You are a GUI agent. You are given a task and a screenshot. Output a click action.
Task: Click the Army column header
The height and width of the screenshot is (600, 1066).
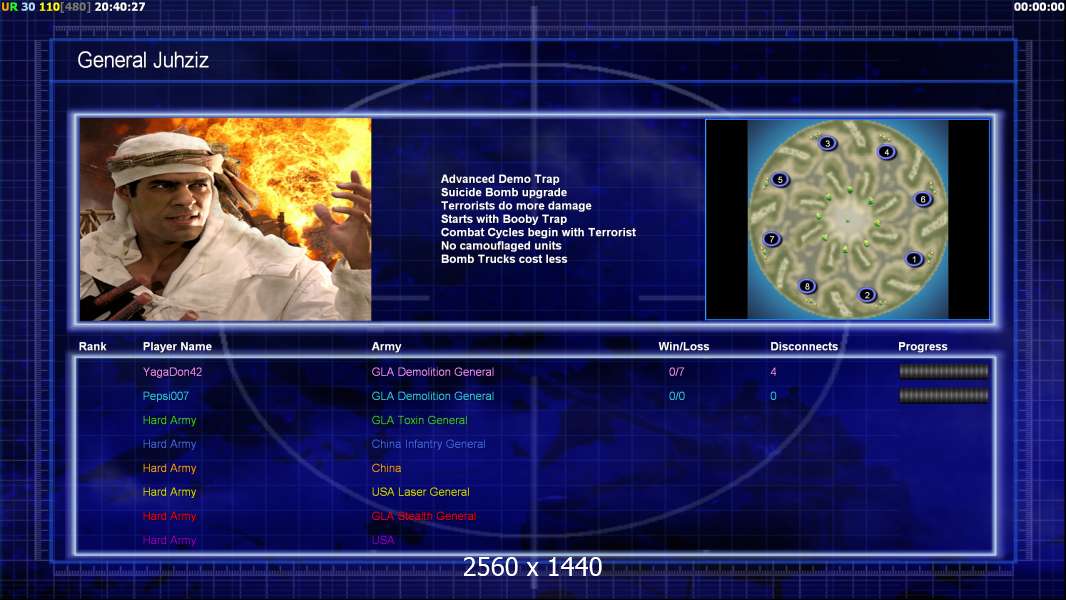tap(386, 347)
